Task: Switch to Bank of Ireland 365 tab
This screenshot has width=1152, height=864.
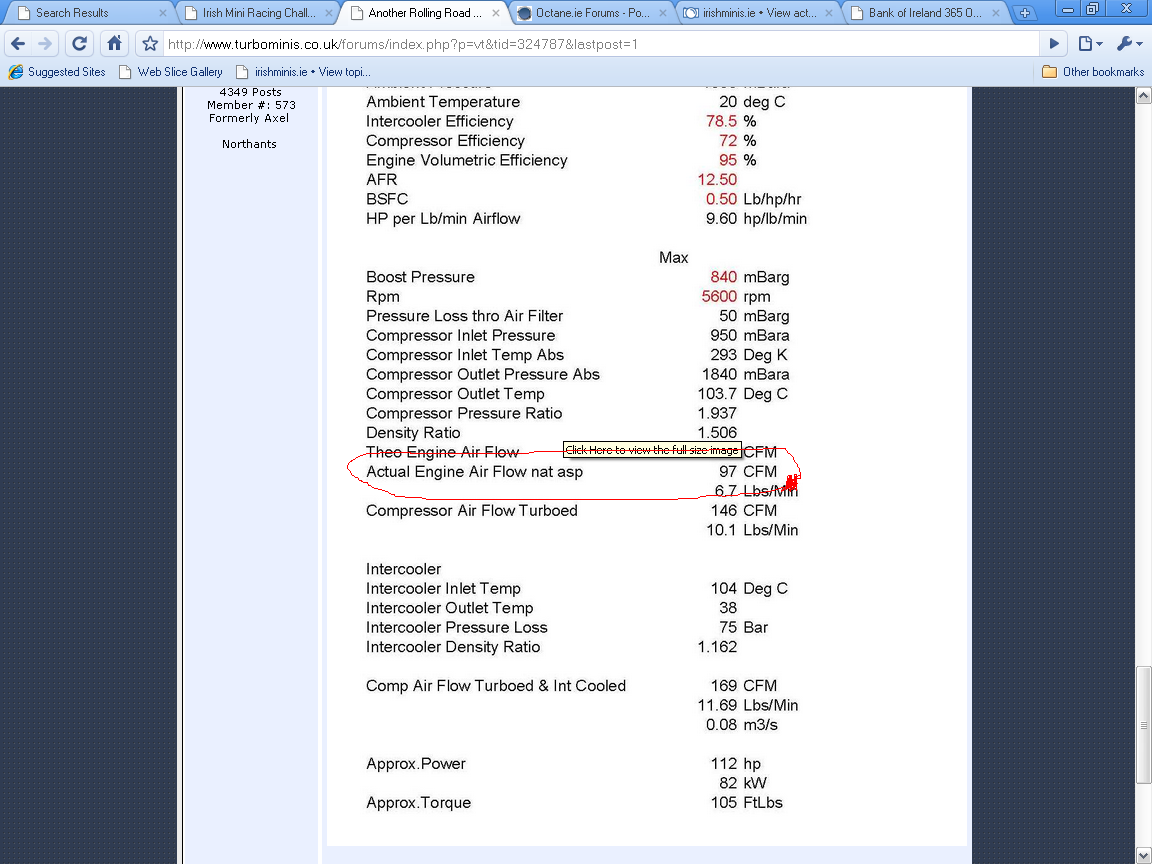Action: tap(924, 12)
